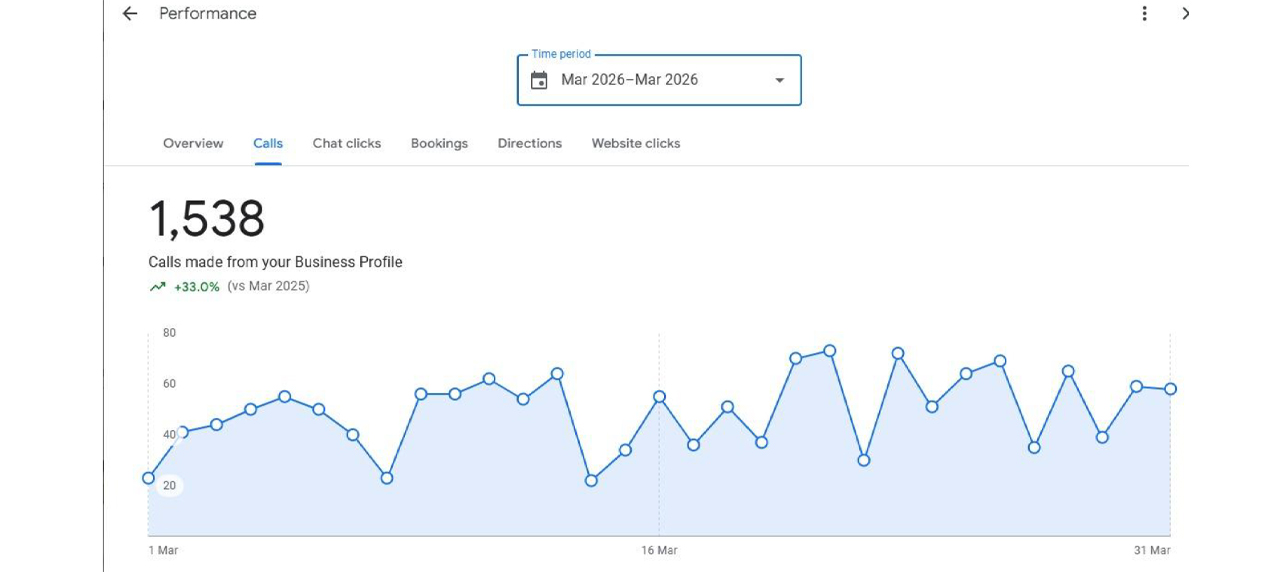1280x572 pixels.
Task: Click the right chevron at top corner
Action: point(1186,14)
